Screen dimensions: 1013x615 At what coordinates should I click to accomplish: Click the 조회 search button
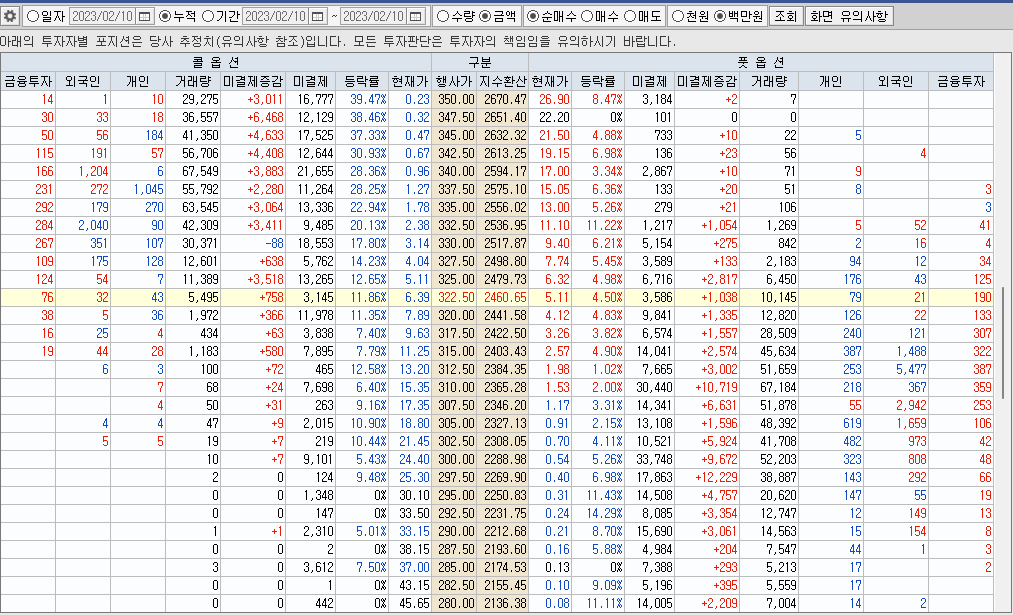(x=786, y=16)
